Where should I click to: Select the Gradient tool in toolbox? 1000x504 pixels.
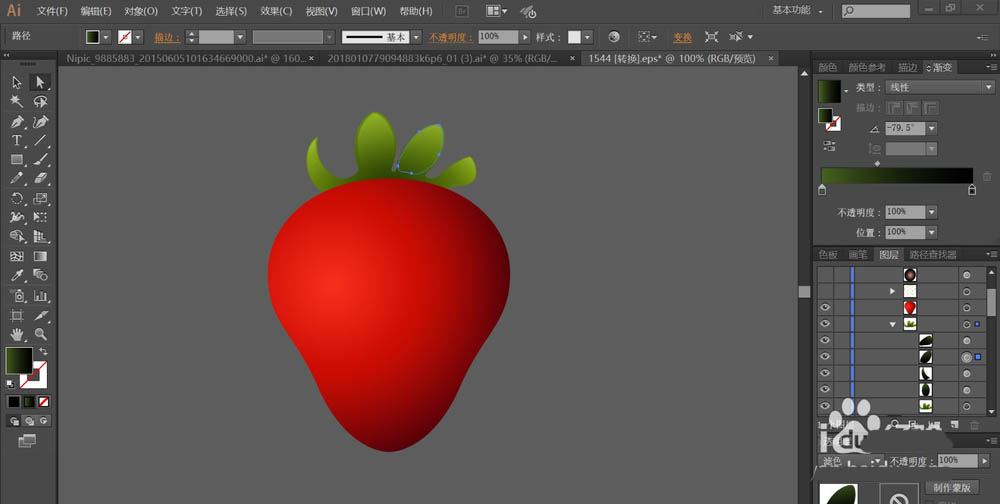40,256
